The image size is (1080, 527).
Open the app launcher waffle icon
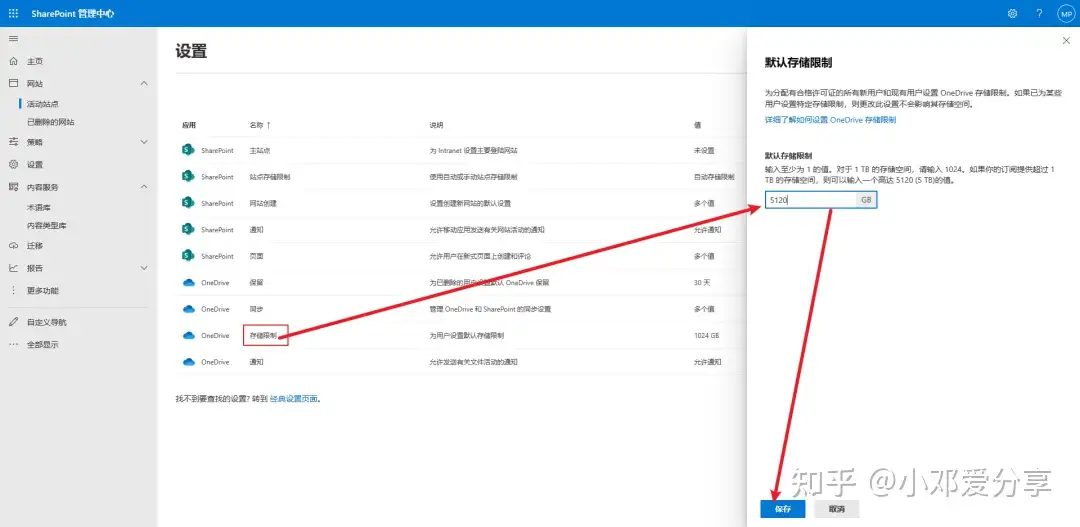click(x=13, y=13)
